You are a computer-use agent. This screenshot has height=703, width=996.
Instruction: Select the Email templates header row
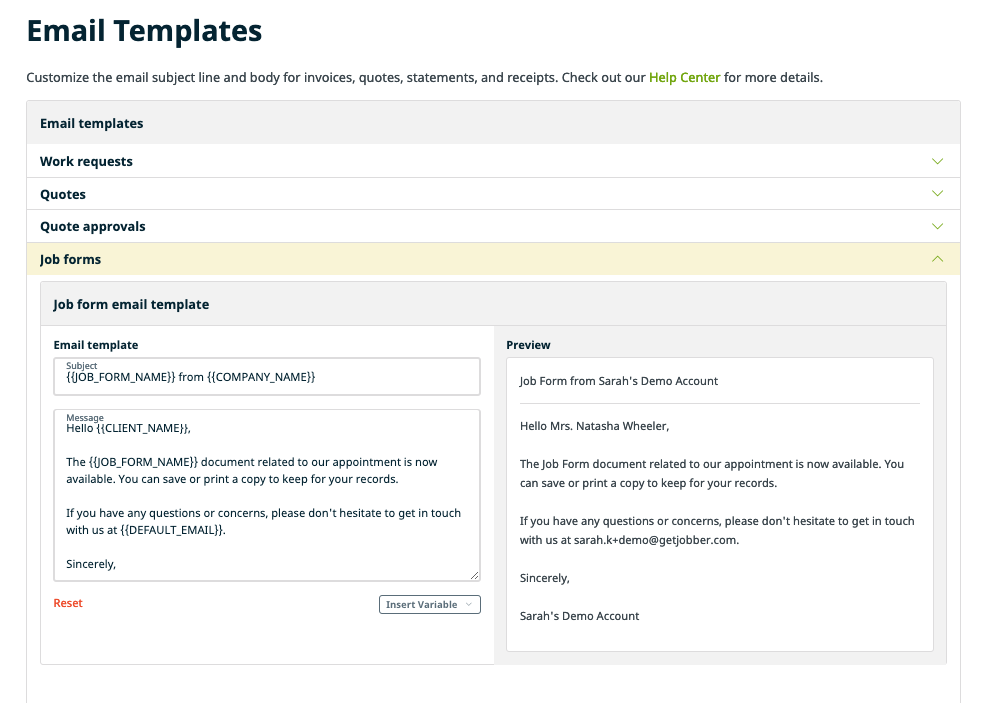tap(91, 123)
